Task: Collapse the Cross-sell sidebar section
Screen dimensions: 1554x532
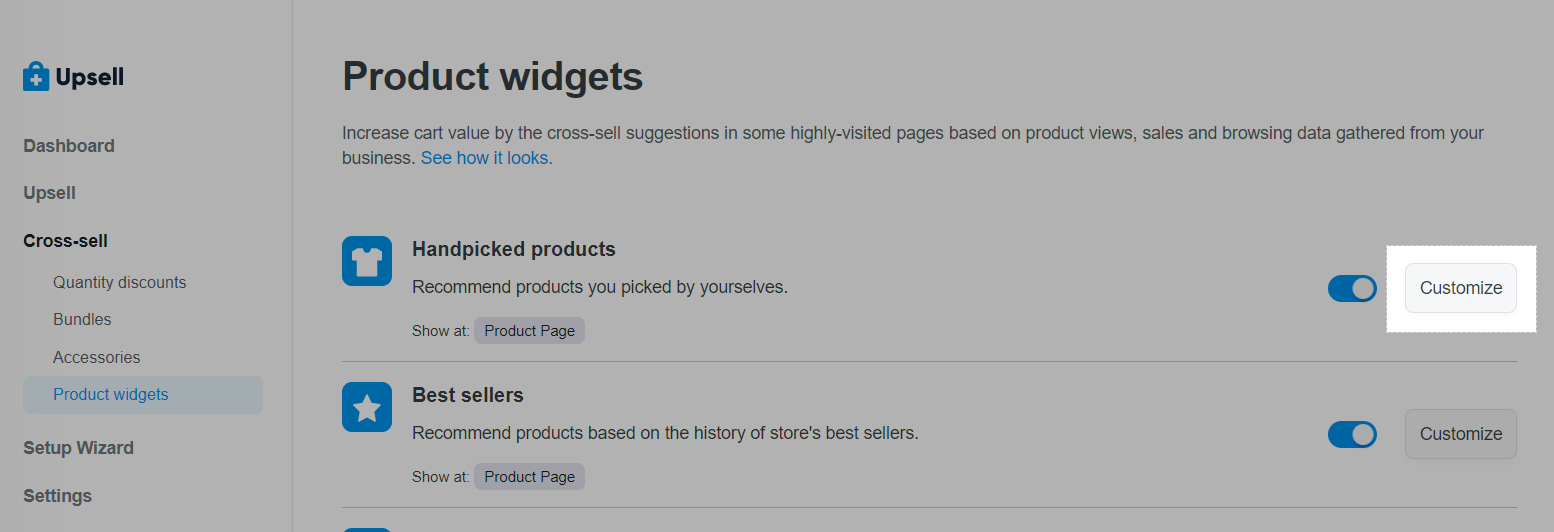Action: (x=66, y=241)
